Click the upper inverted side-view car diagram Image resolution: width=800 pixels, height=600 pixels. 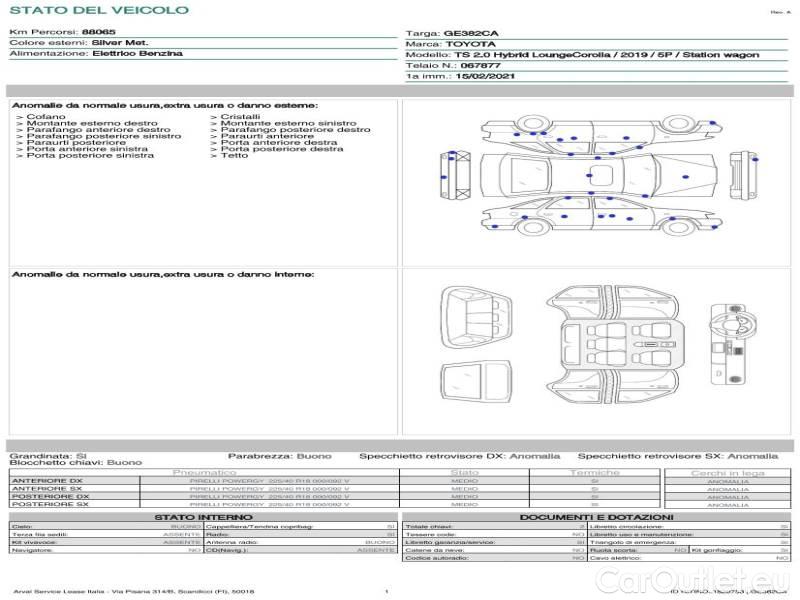point(602,135)
